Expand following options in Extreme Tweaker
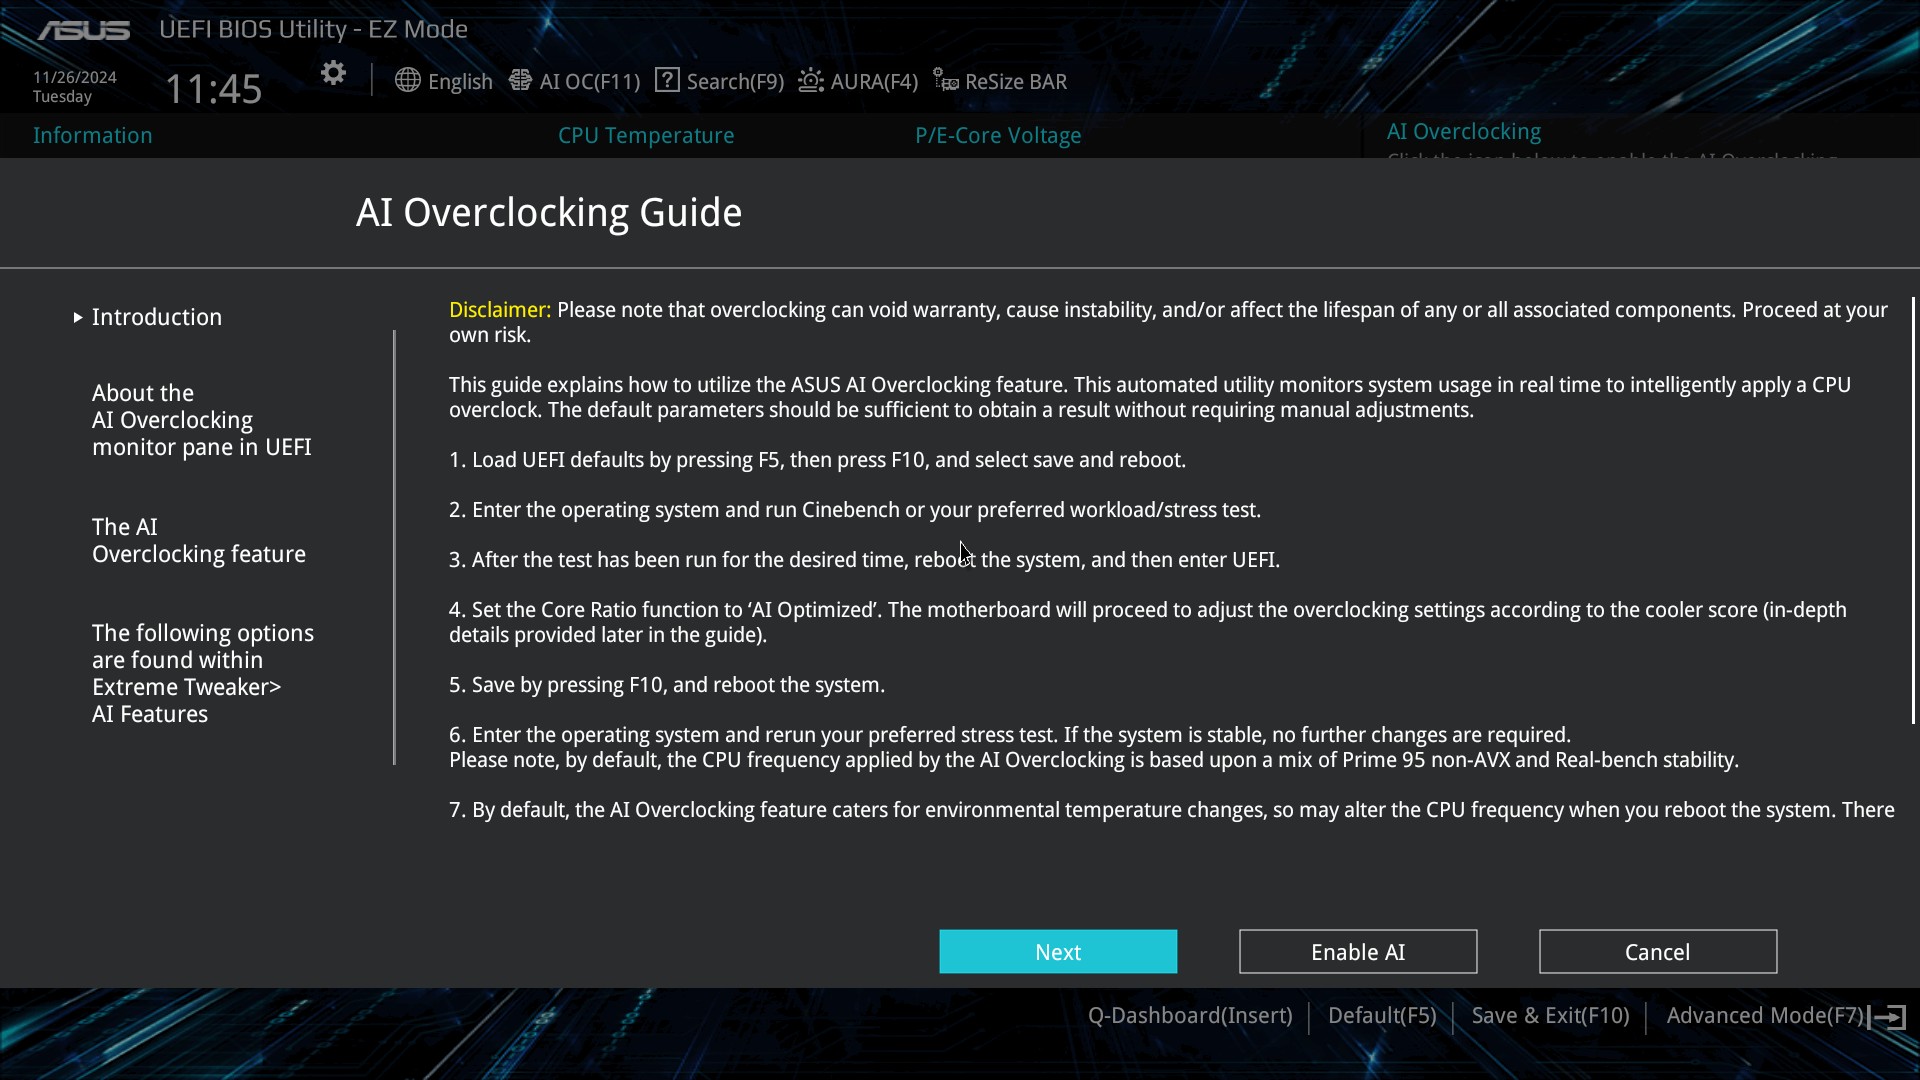Viewport: 1920px width, 1080px height. pyautogui.click(x=202, y=673)
